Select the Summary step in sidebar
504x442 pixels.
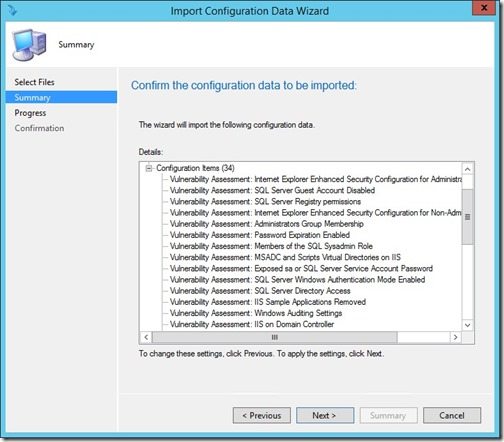(61, 97)
